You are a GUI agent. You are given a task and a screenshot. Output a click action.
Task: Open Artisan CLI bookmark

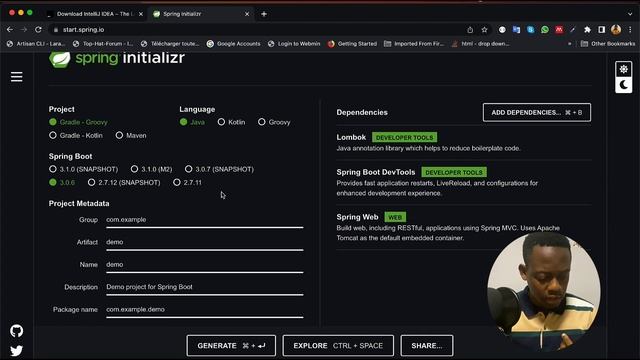(x=36, y=44)
